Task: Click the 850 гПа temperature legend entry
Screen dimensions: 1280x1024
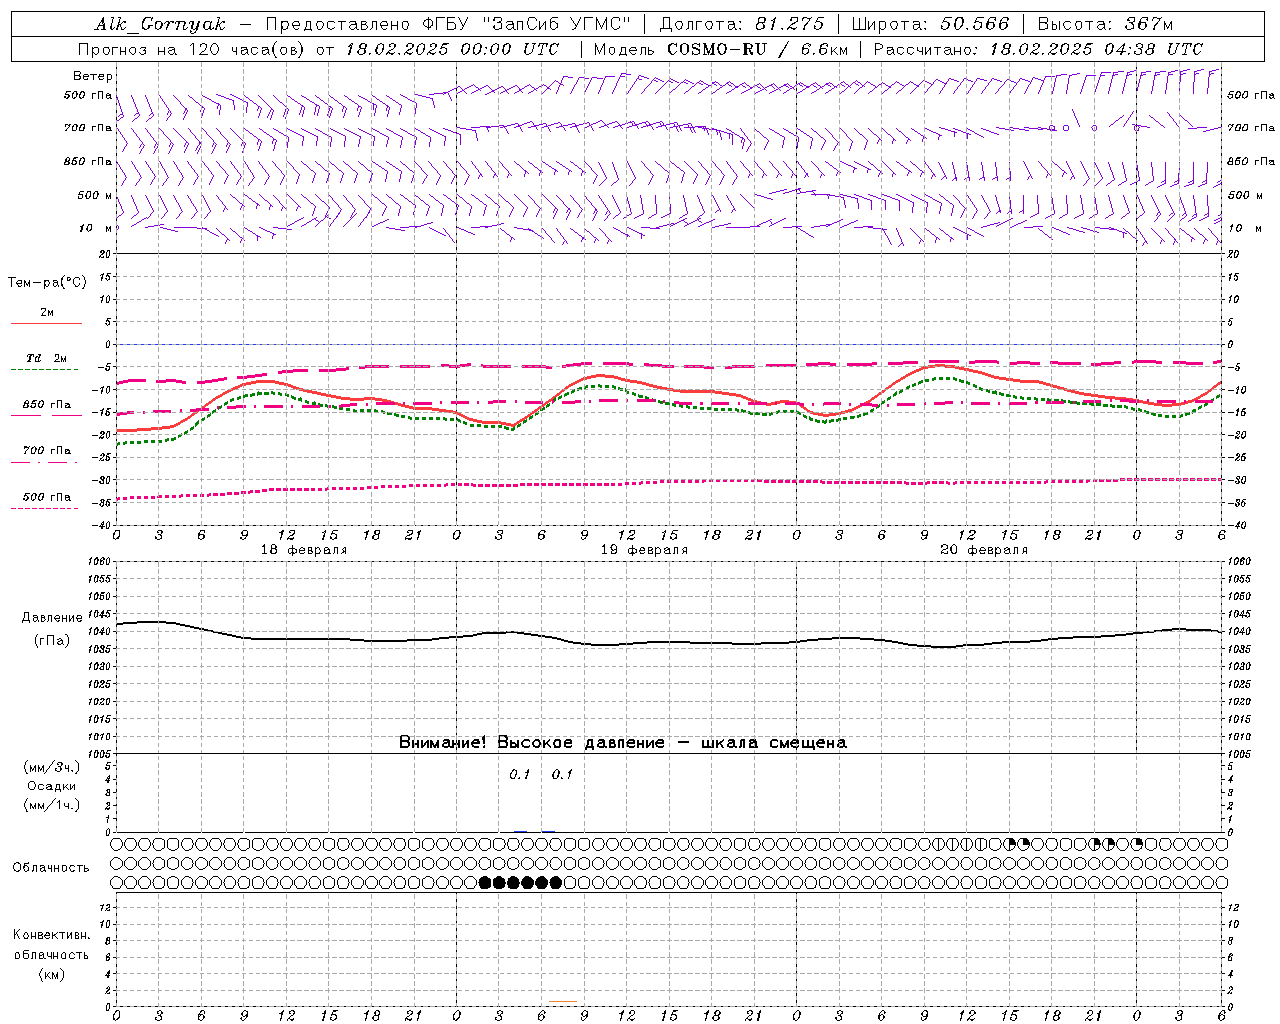Action: tap(47, 405)
